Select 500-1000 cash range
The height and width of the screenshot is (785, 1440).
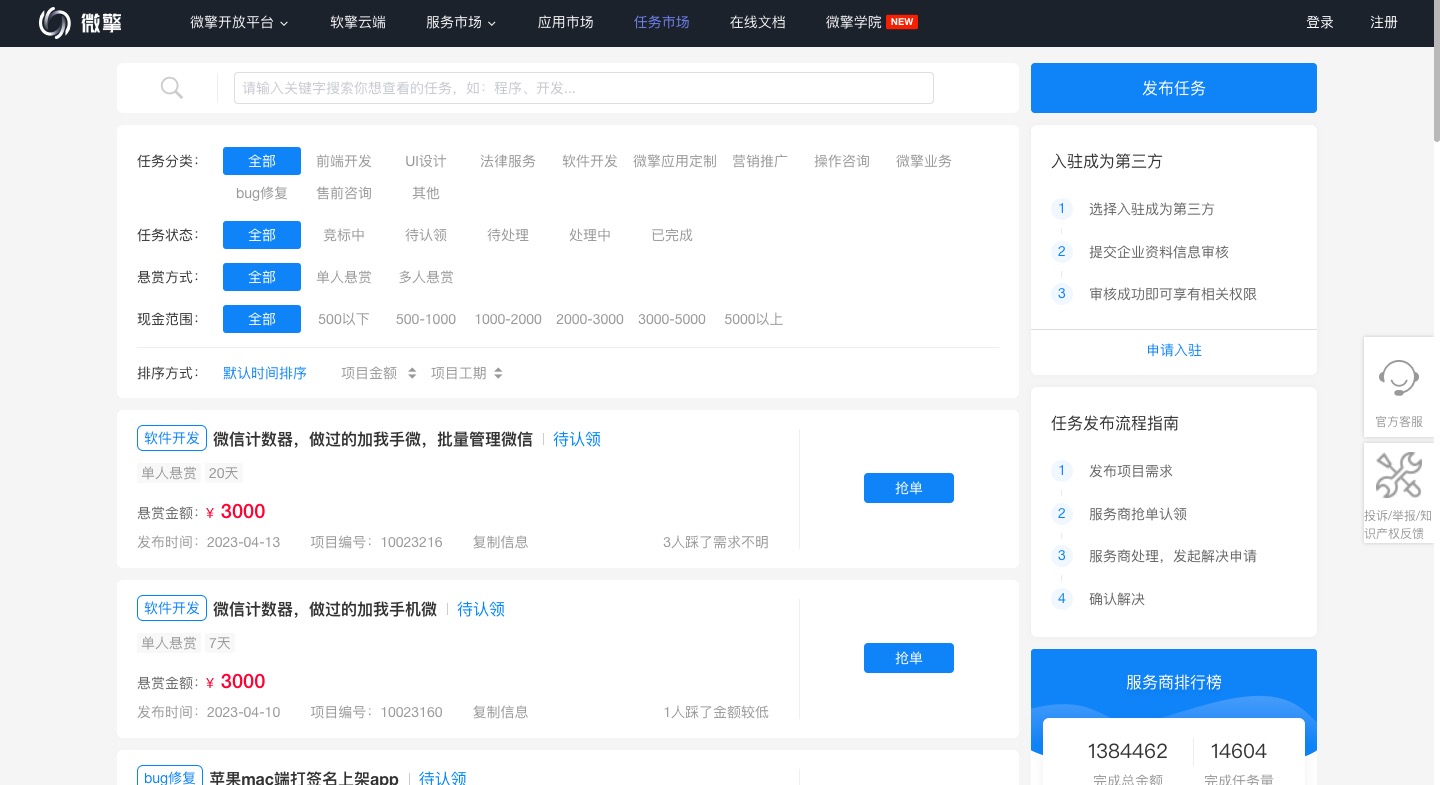[x=426, y=319]
